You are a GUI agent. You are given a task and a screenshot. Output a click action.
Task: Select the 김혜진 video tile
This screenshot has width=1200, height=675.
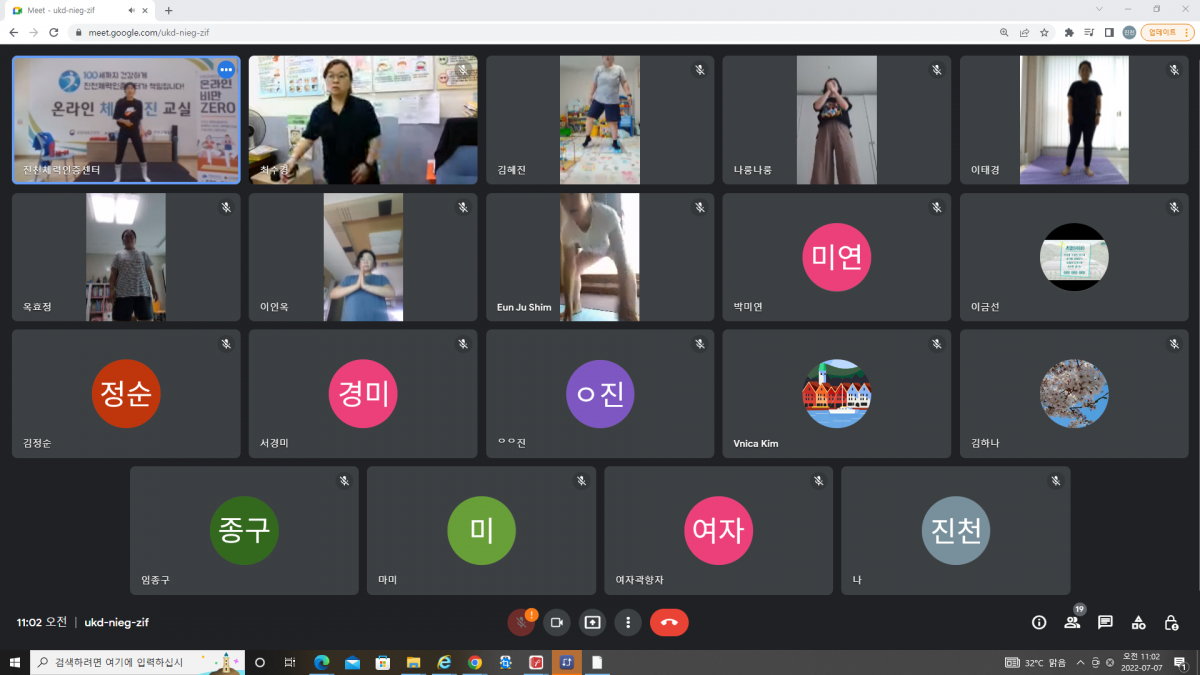600,120
